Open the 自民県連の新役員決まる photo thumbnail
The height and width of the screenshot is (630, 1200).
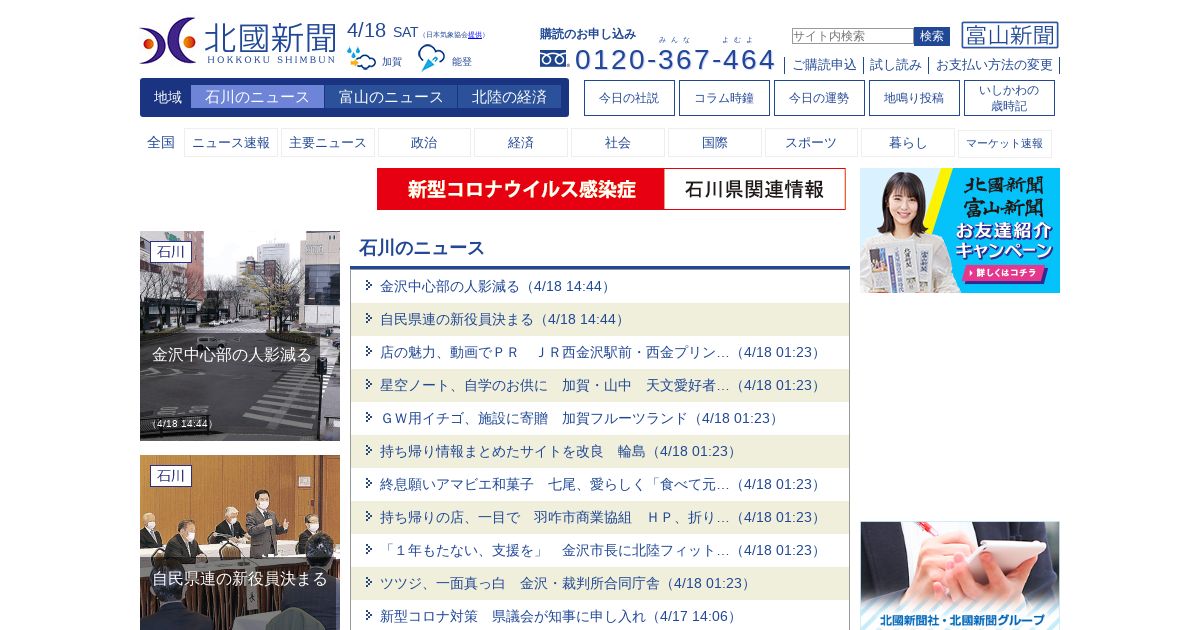240,543
